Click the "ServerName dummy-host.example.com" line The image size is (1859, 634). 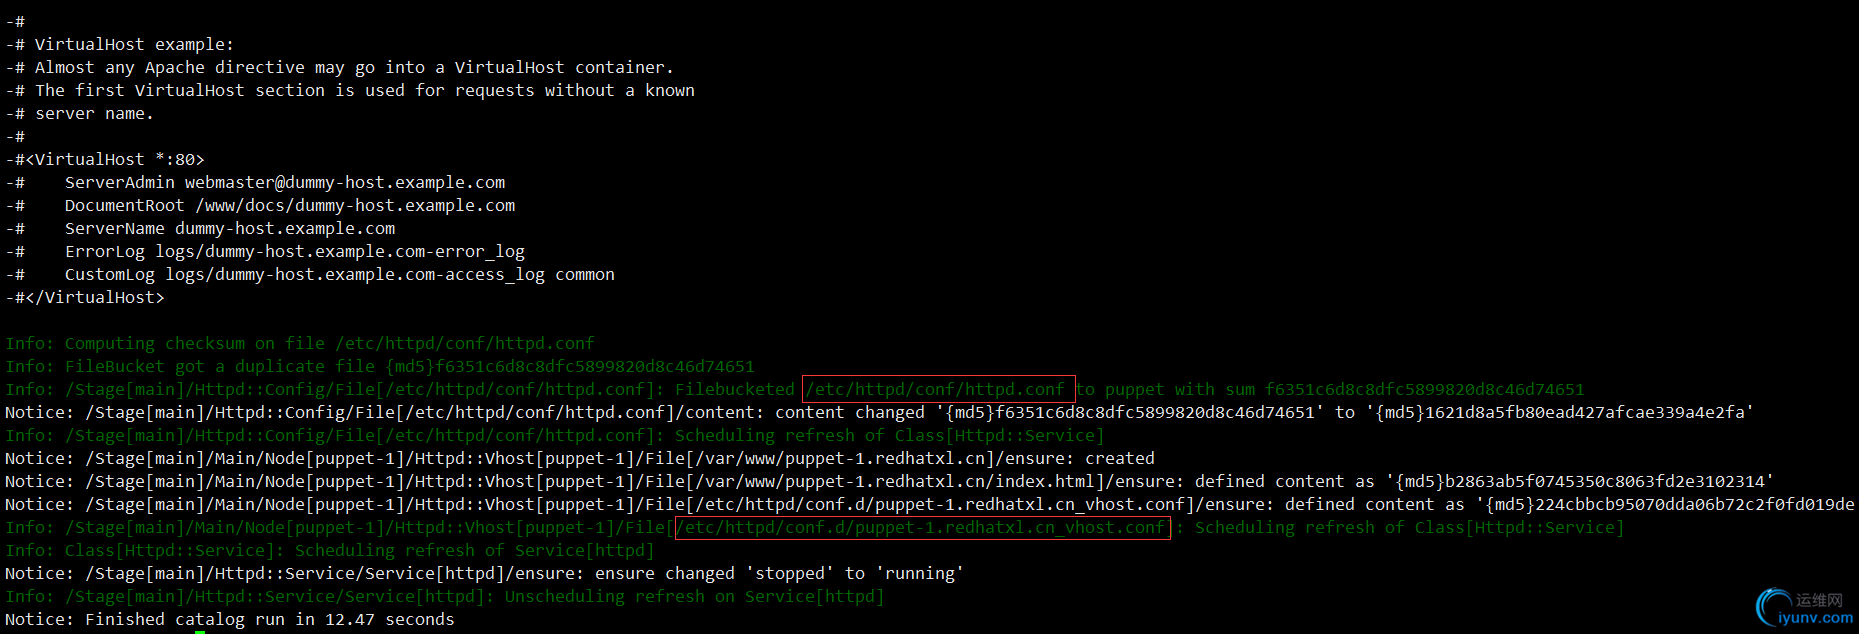229,228
